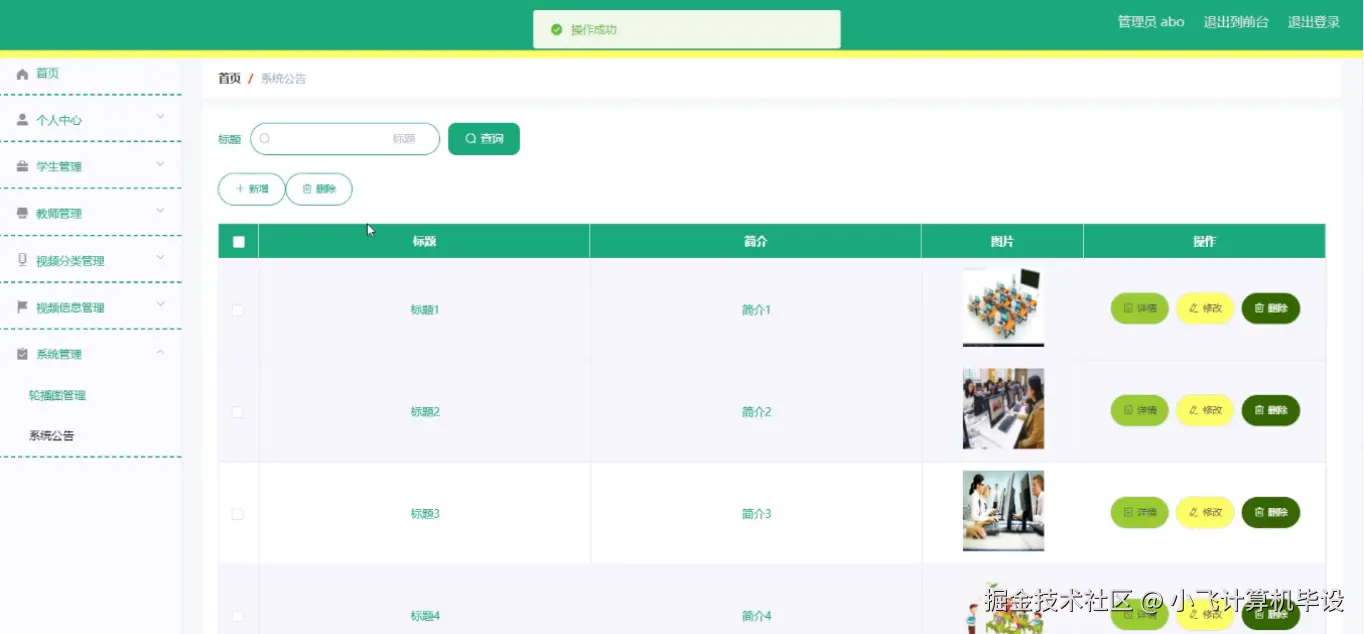Click the cell text 标题1
The width and height of the screenshot is (1364, 634).
tap(425, 310)
